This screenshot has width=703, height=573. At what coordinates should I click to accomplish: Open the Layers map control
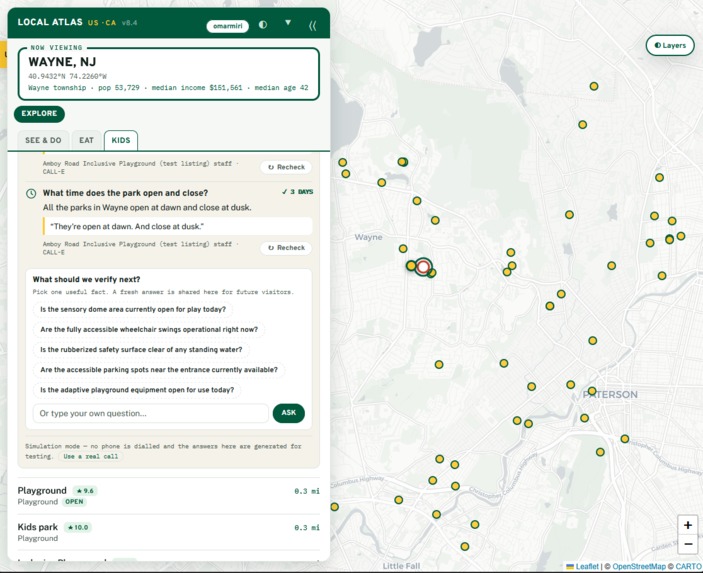click(670, 45)
